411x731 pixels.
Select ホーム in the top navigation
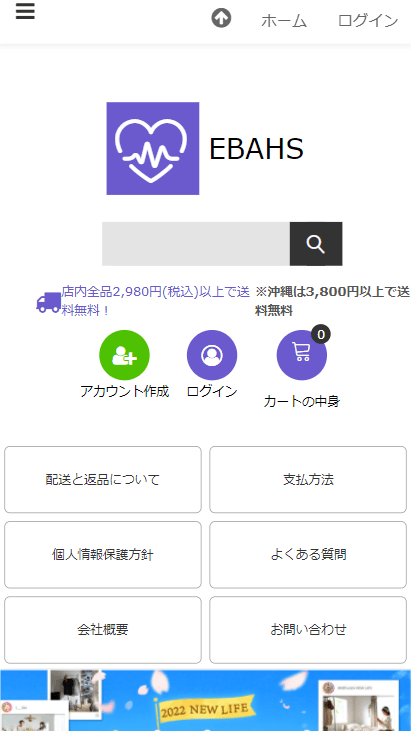coord(284,21)
